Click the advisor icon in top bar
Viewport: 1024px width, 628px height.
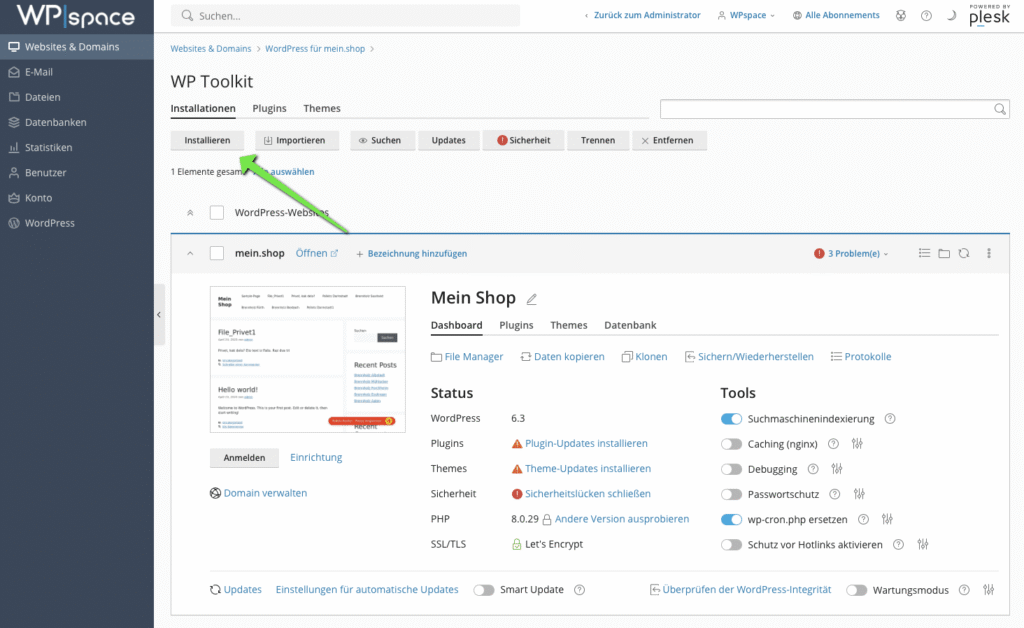(x=901, y=16)
